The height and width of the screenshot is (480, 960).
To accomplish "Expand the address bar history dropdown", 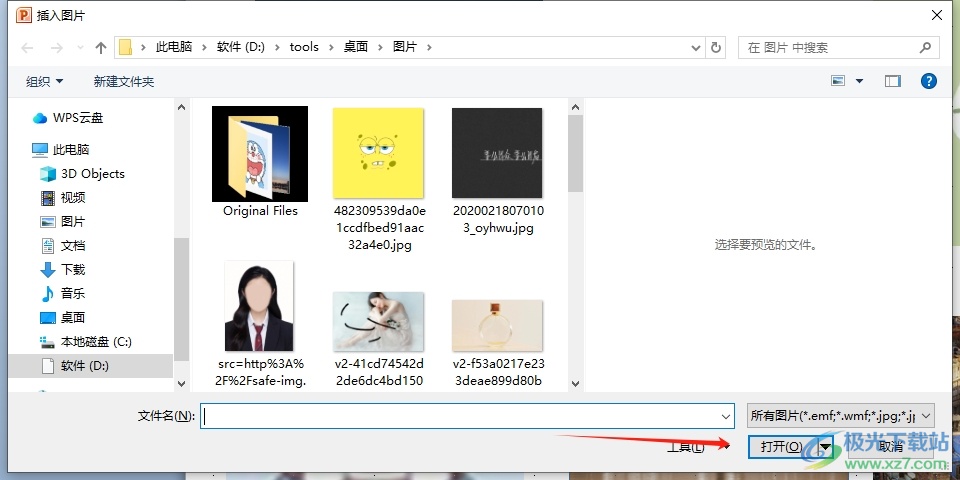I will (x=696, y=47).
